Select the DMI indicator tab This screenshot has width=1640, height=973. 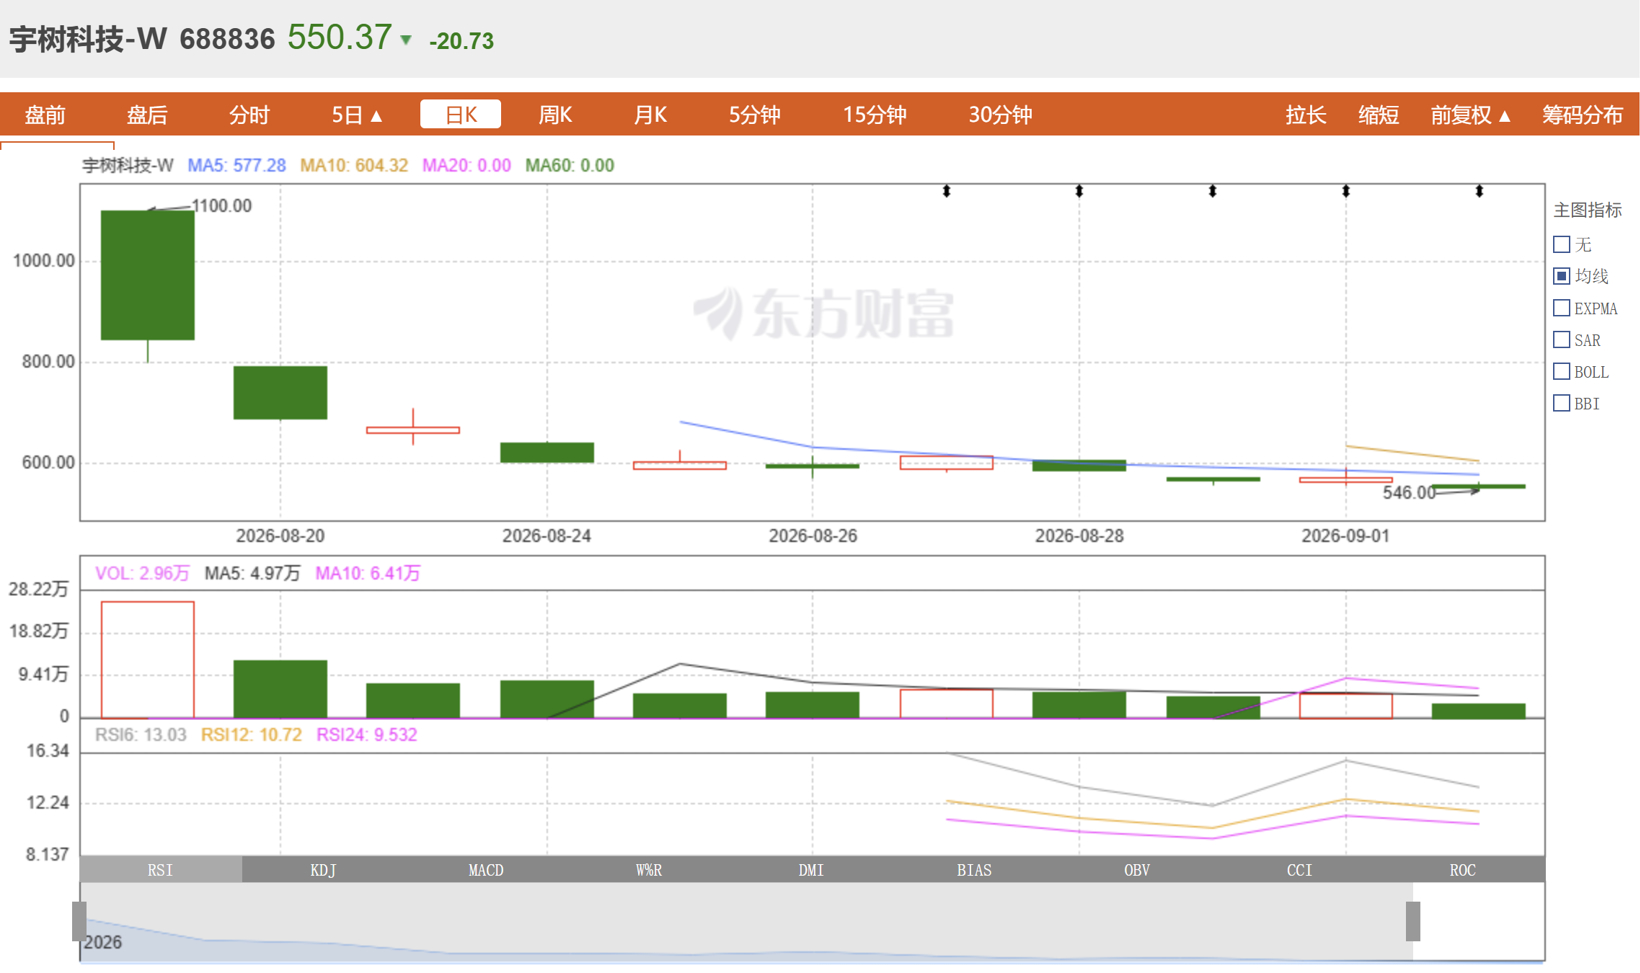811,870
